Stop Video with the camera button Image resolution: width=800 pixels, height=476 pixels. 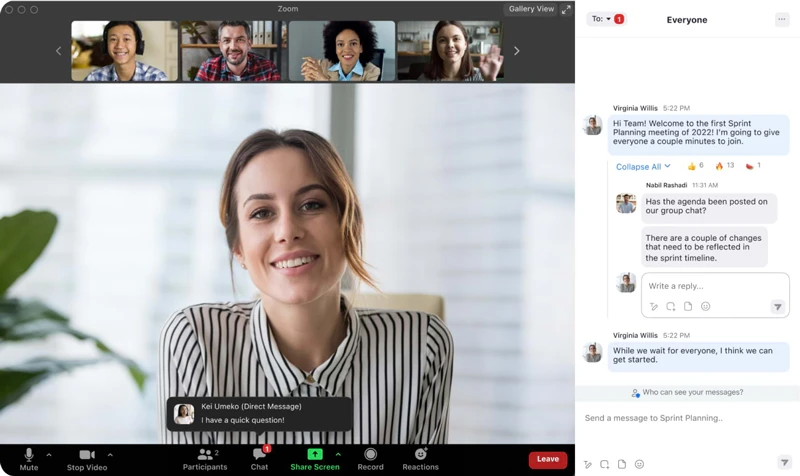pyautogui.click(x=87, y=456)
